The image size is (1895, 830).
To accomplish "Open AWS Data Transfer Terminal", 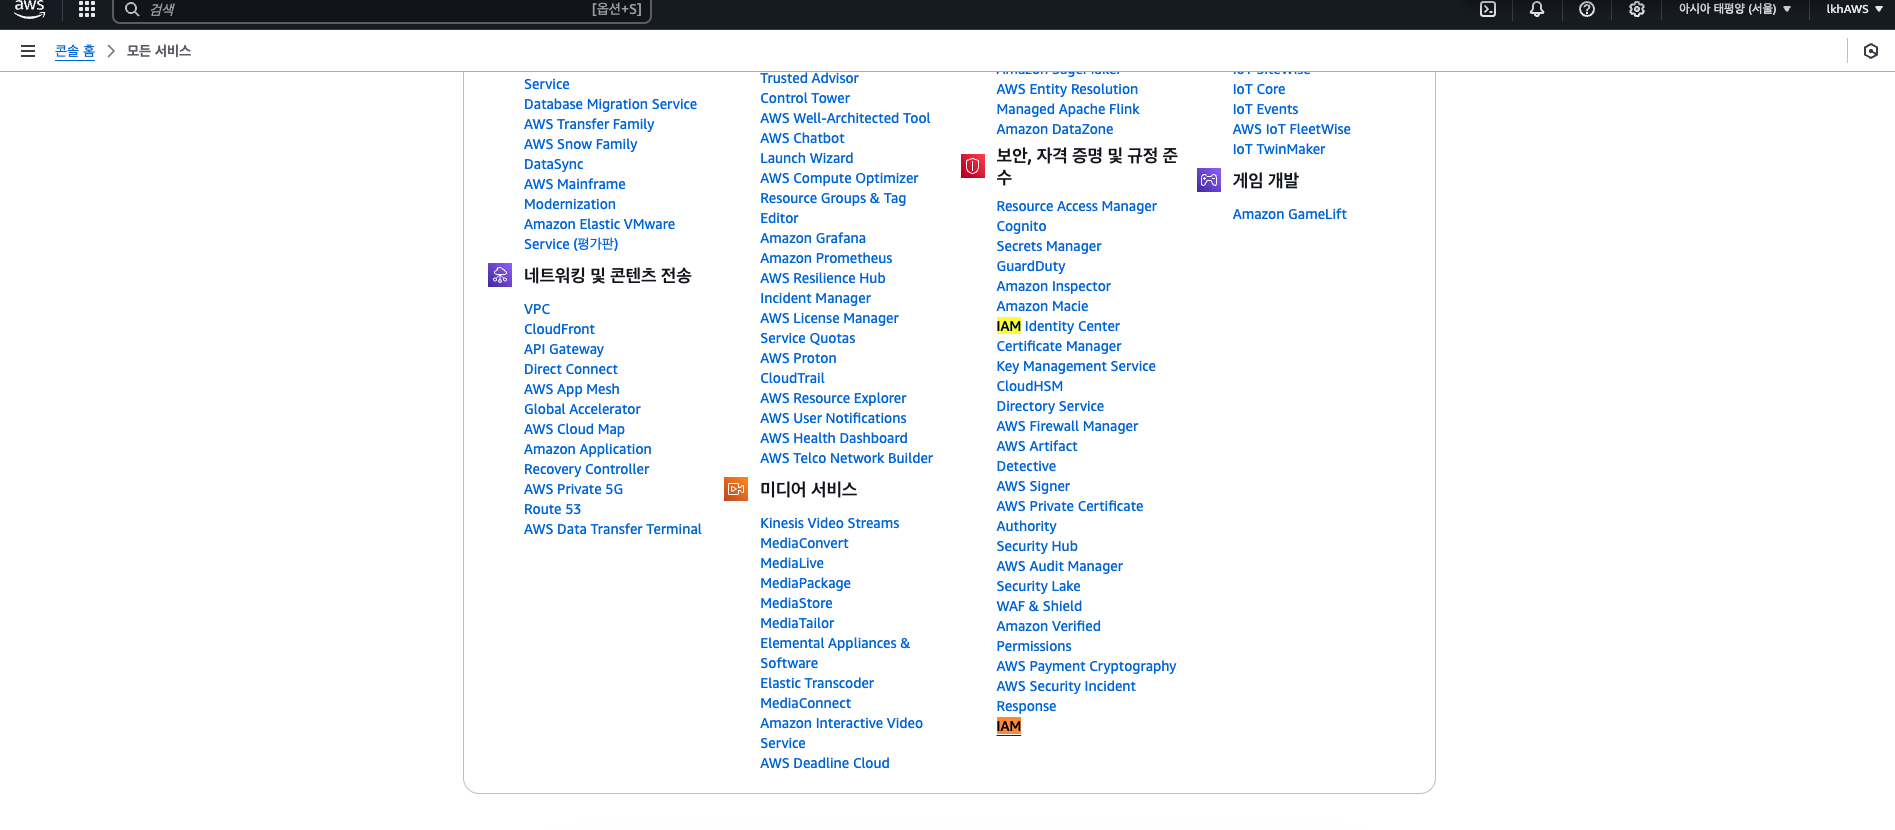I will click(612, 529).
